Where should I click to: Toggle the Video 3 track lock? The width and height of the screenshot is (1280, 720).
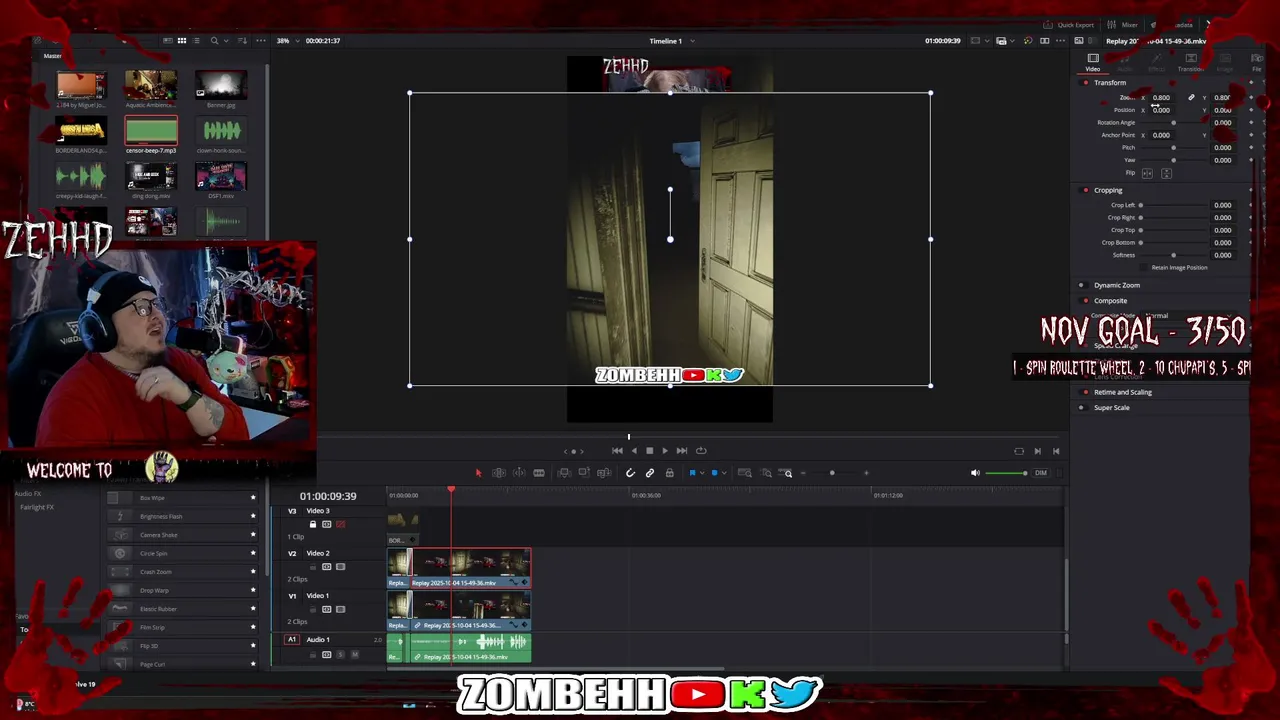pos(312,524)
